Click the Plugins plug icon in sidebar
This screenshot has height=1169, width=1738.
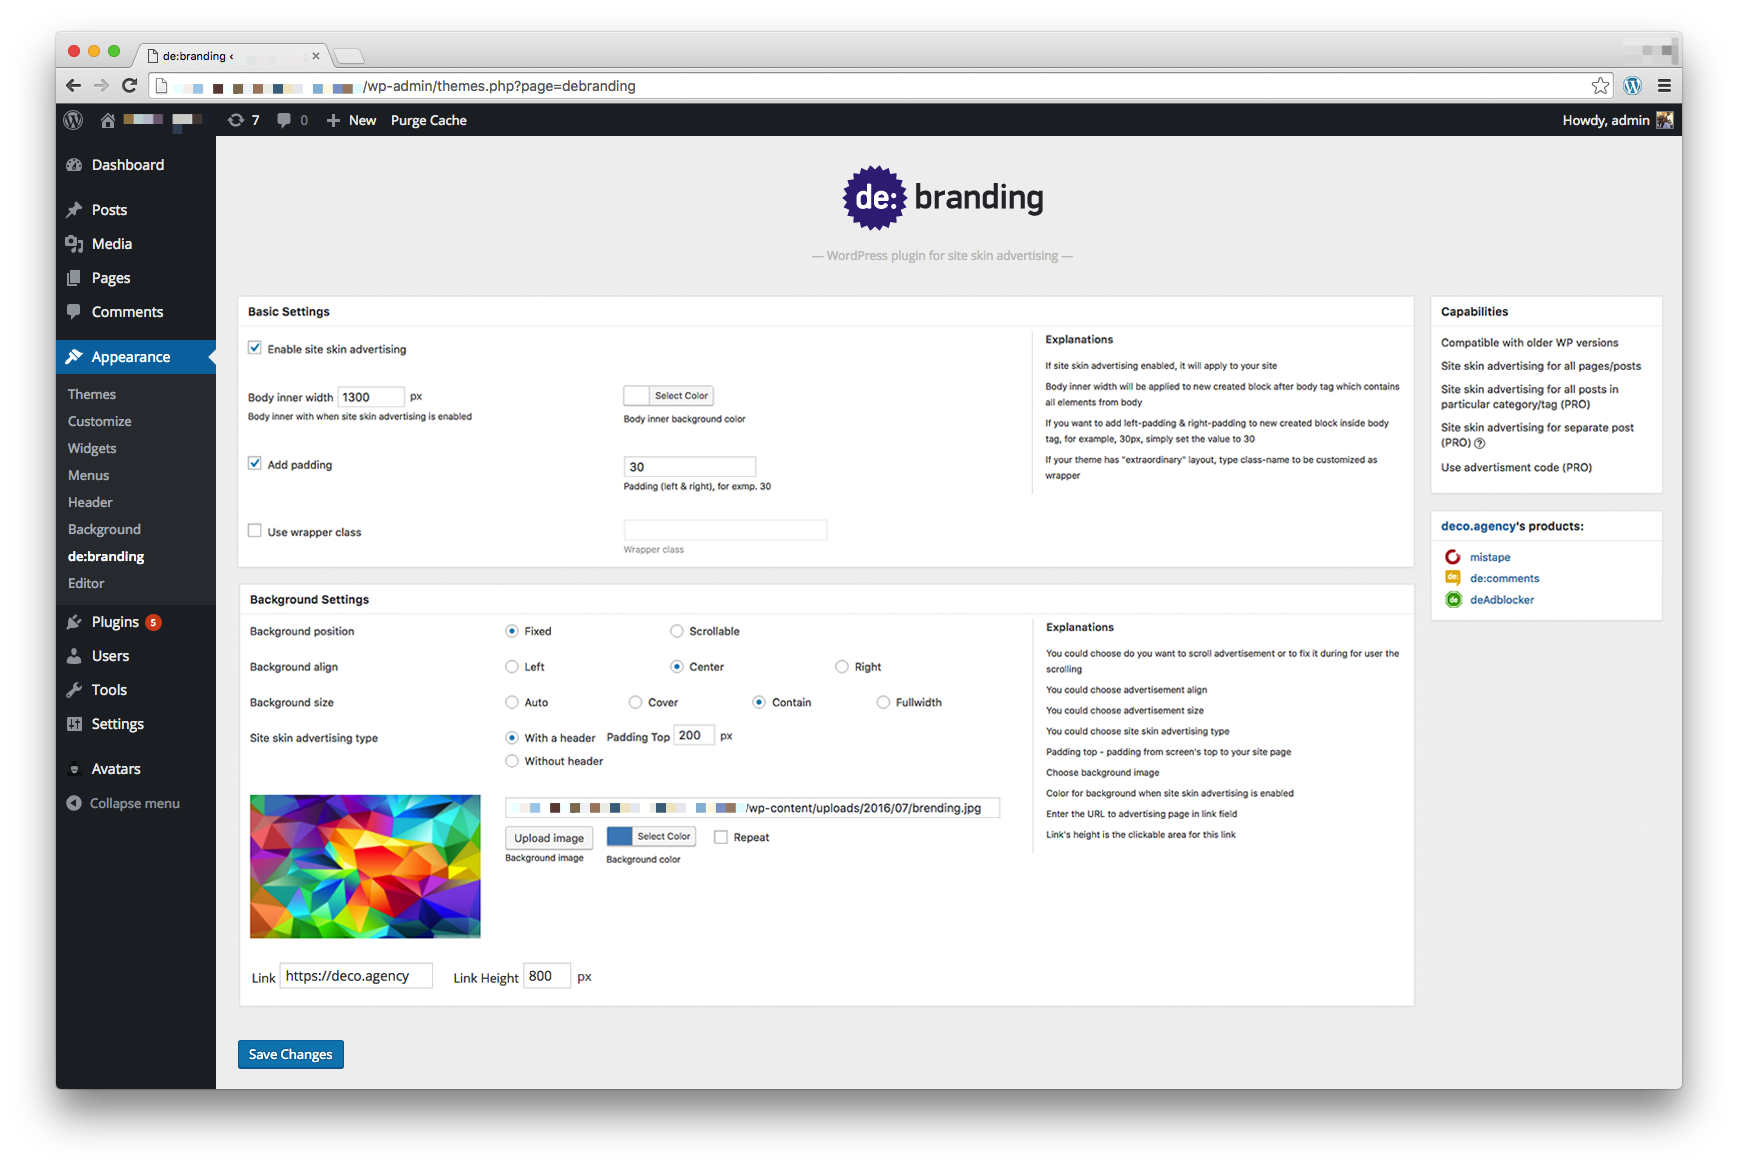click(x=74, y=622)
